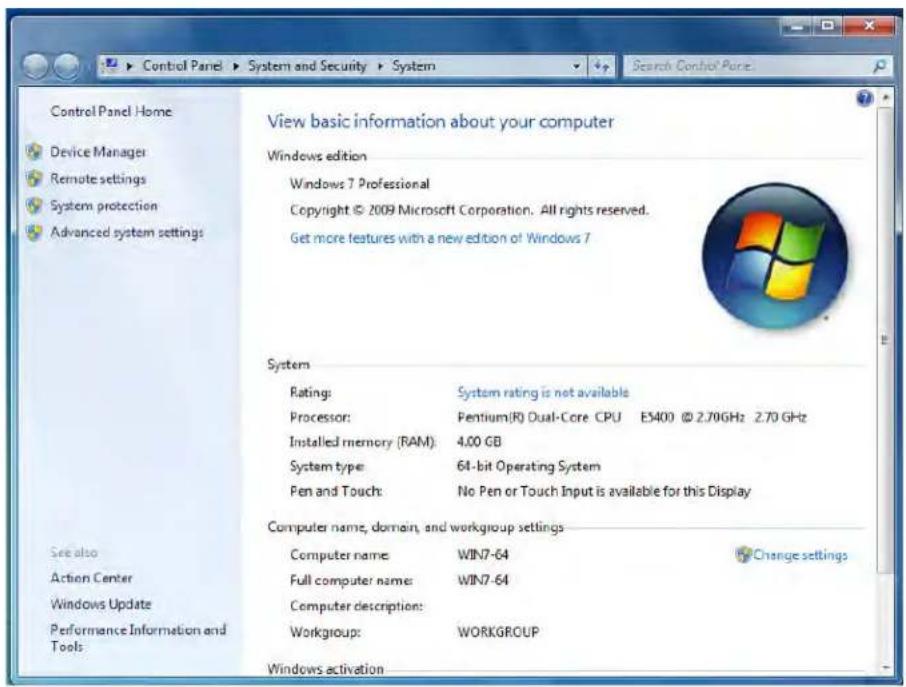Maximize the System window
This screenshot has height=687, width=906.
tap(828, 26)
